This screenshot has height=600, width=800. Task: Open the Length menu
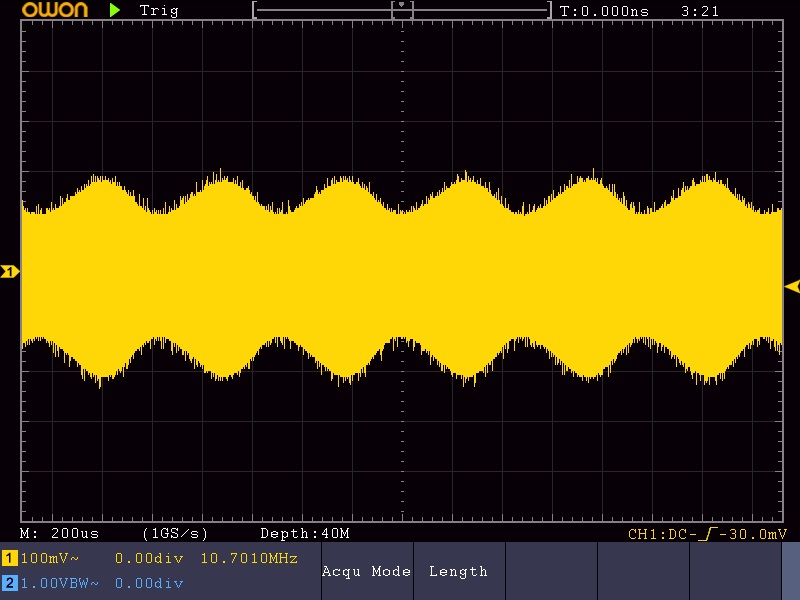coord(458,572)
